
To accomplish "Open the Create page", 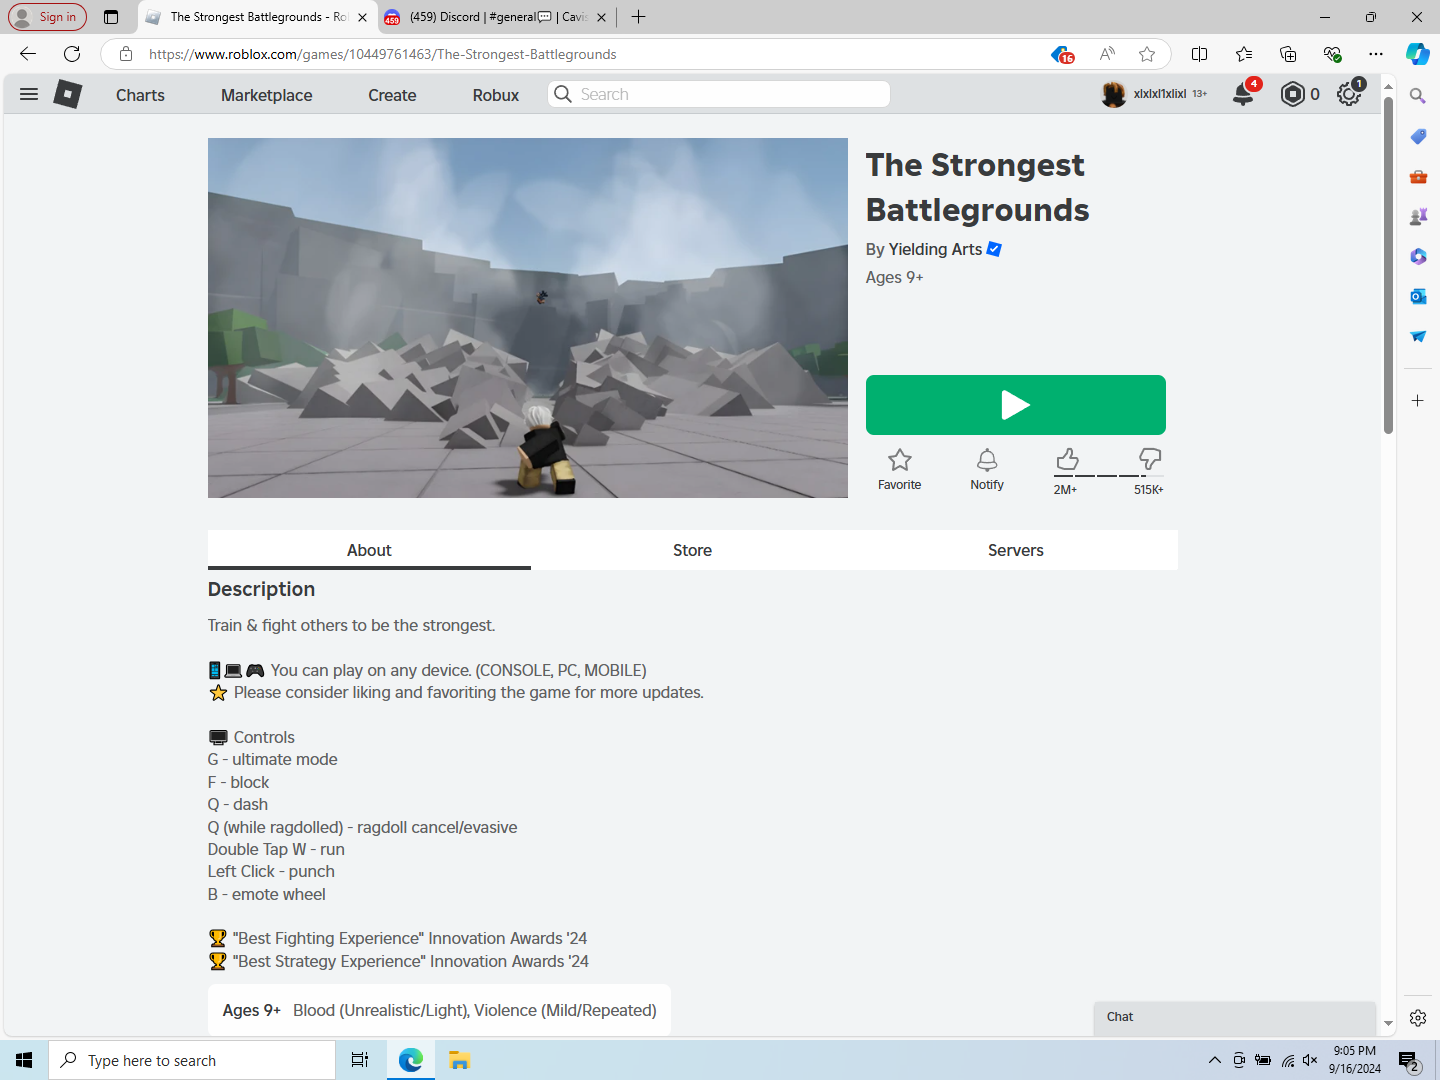I will coord(392,95).
